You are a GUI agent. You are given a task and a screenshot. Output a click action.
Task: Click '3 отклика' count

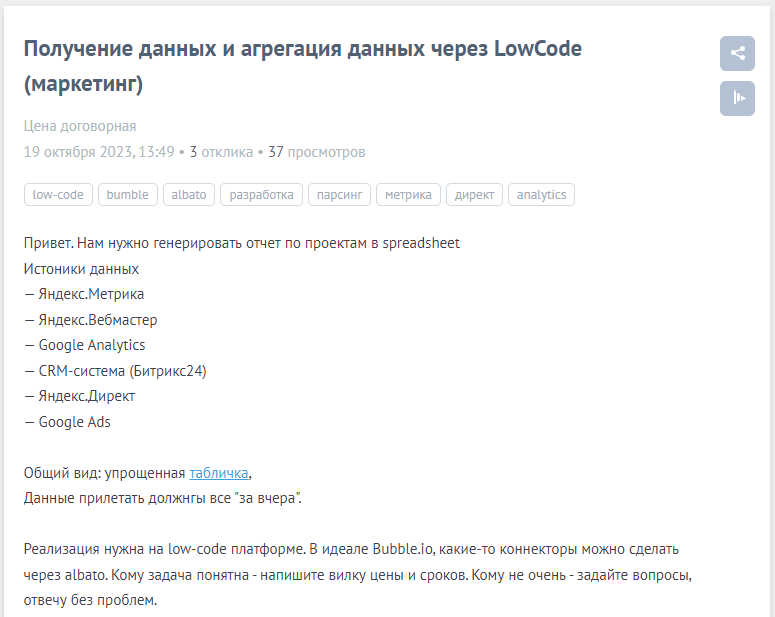coord(221,152)
